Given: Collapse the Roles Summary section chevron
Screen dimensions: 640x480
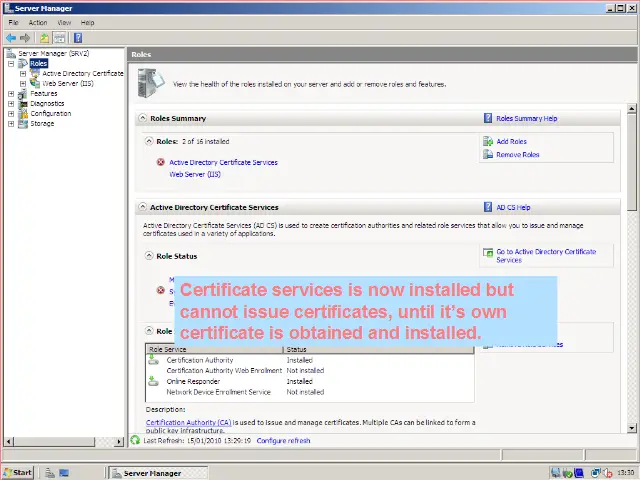Looking at the screenshot, I should pos(142,118).
